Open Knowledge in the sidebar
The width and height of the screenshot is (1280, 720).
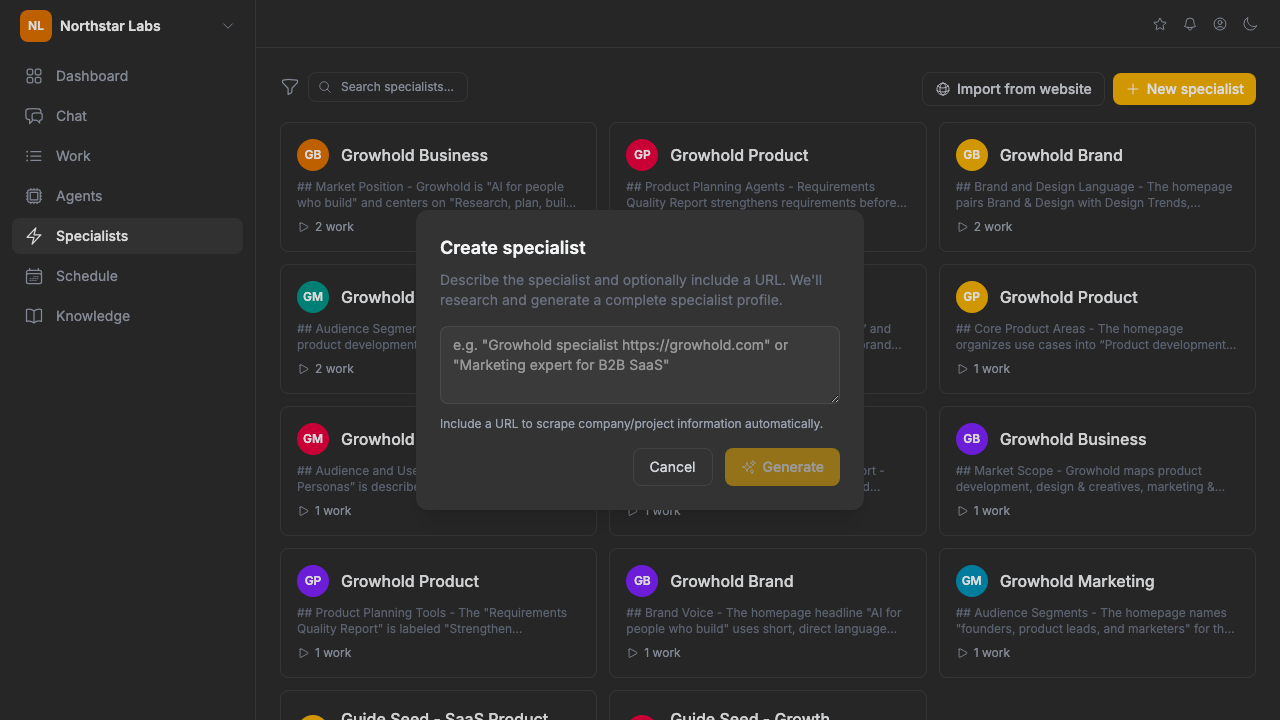click(128, 316)
